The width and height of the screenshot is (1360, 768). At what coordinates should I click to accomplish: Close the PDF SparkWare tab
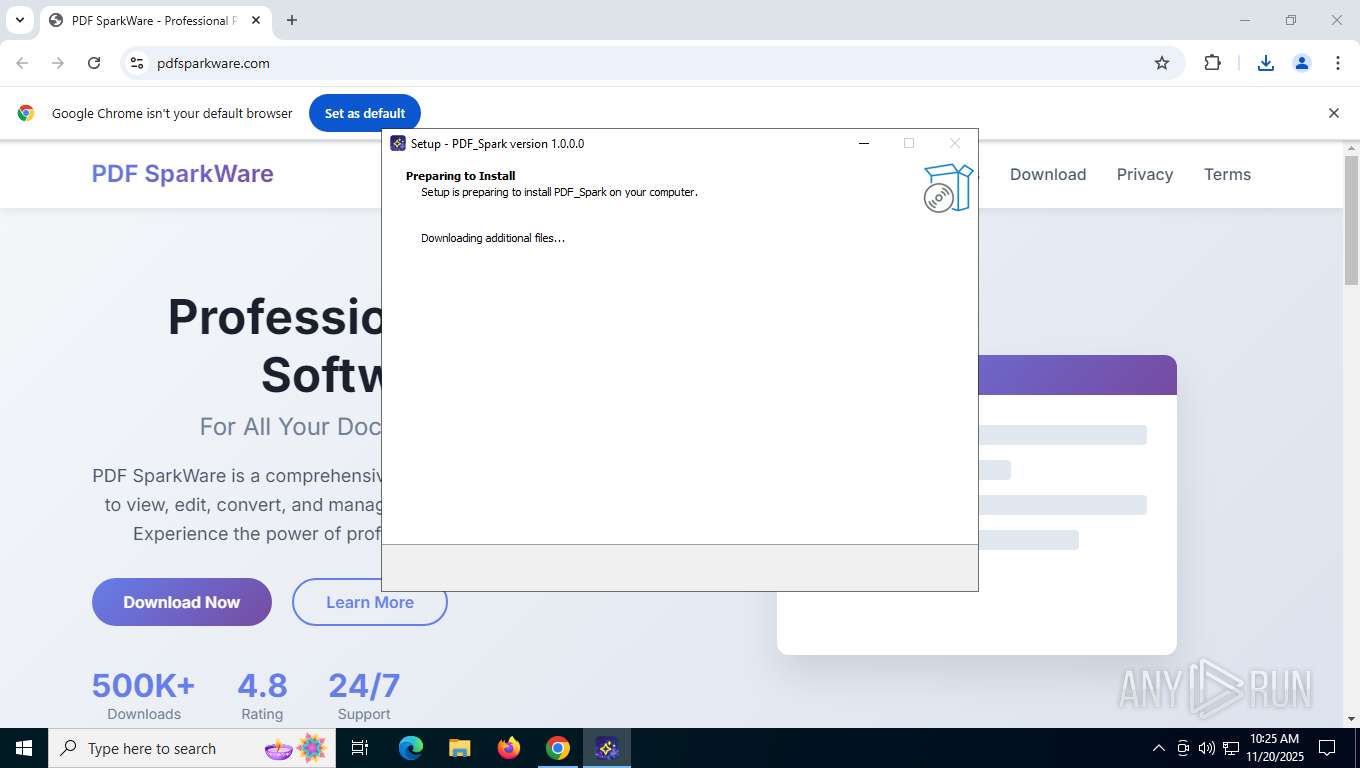pyautogui.click(x=256, y=20)
